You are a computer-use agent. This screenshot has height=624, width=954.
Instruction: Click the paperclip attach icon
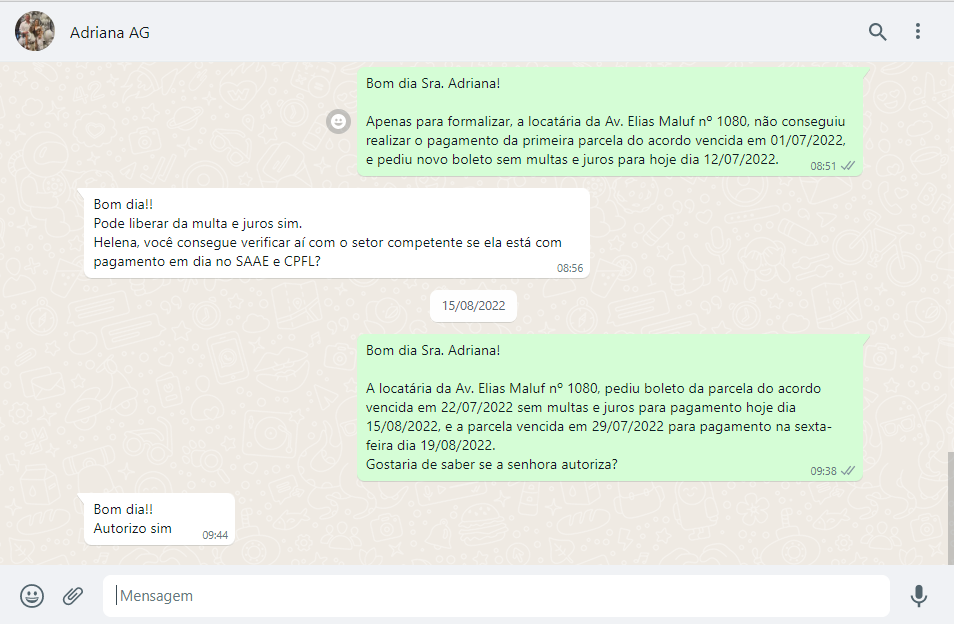point(73,596)
